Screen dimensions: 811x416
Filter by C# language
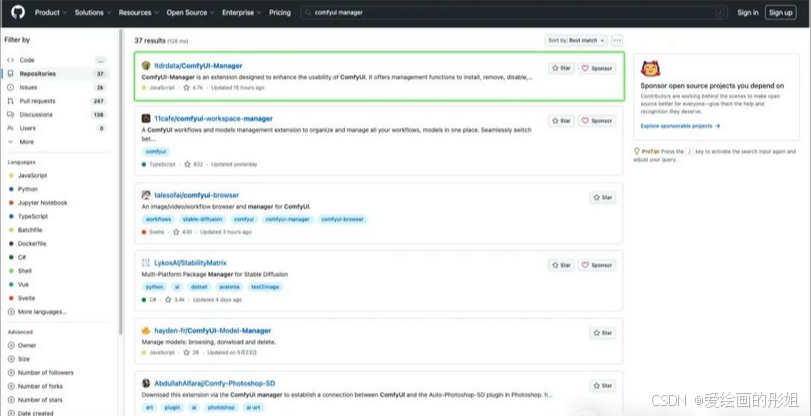(x=22, y=257)
